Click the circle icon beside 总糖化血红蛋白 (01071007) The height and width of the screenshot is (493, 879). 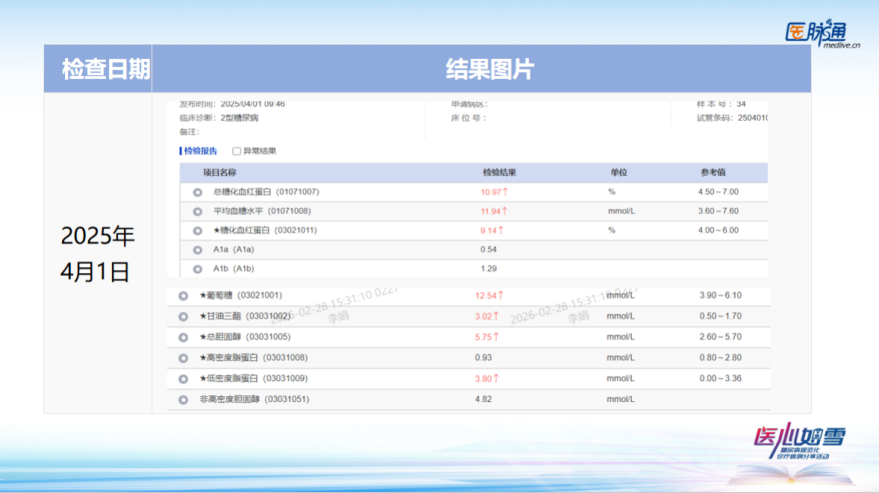[x=197, y=192]
